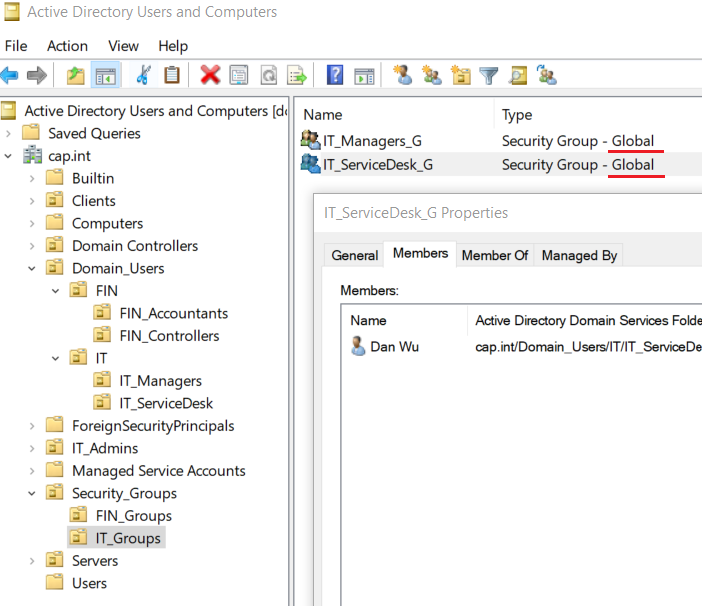Viewport: 702px width, 606px height.
Task: Switch to the General tab
Action: click(355, 255)
